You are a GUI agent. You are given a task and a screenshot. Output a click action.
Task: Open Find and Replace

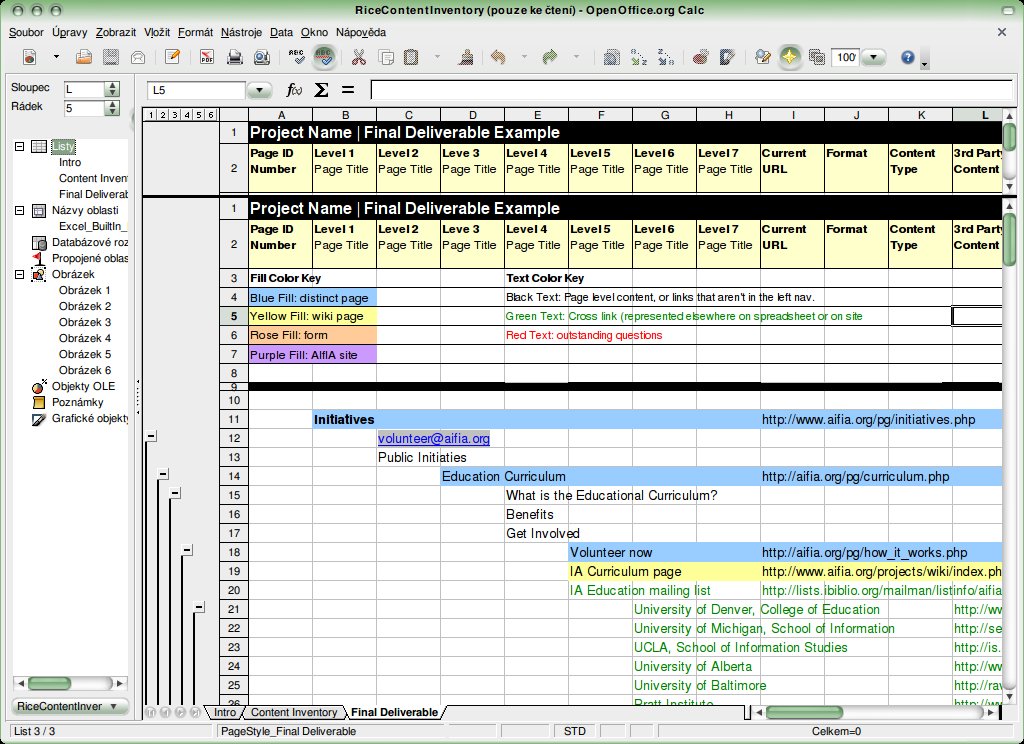[x=762, y=57]
